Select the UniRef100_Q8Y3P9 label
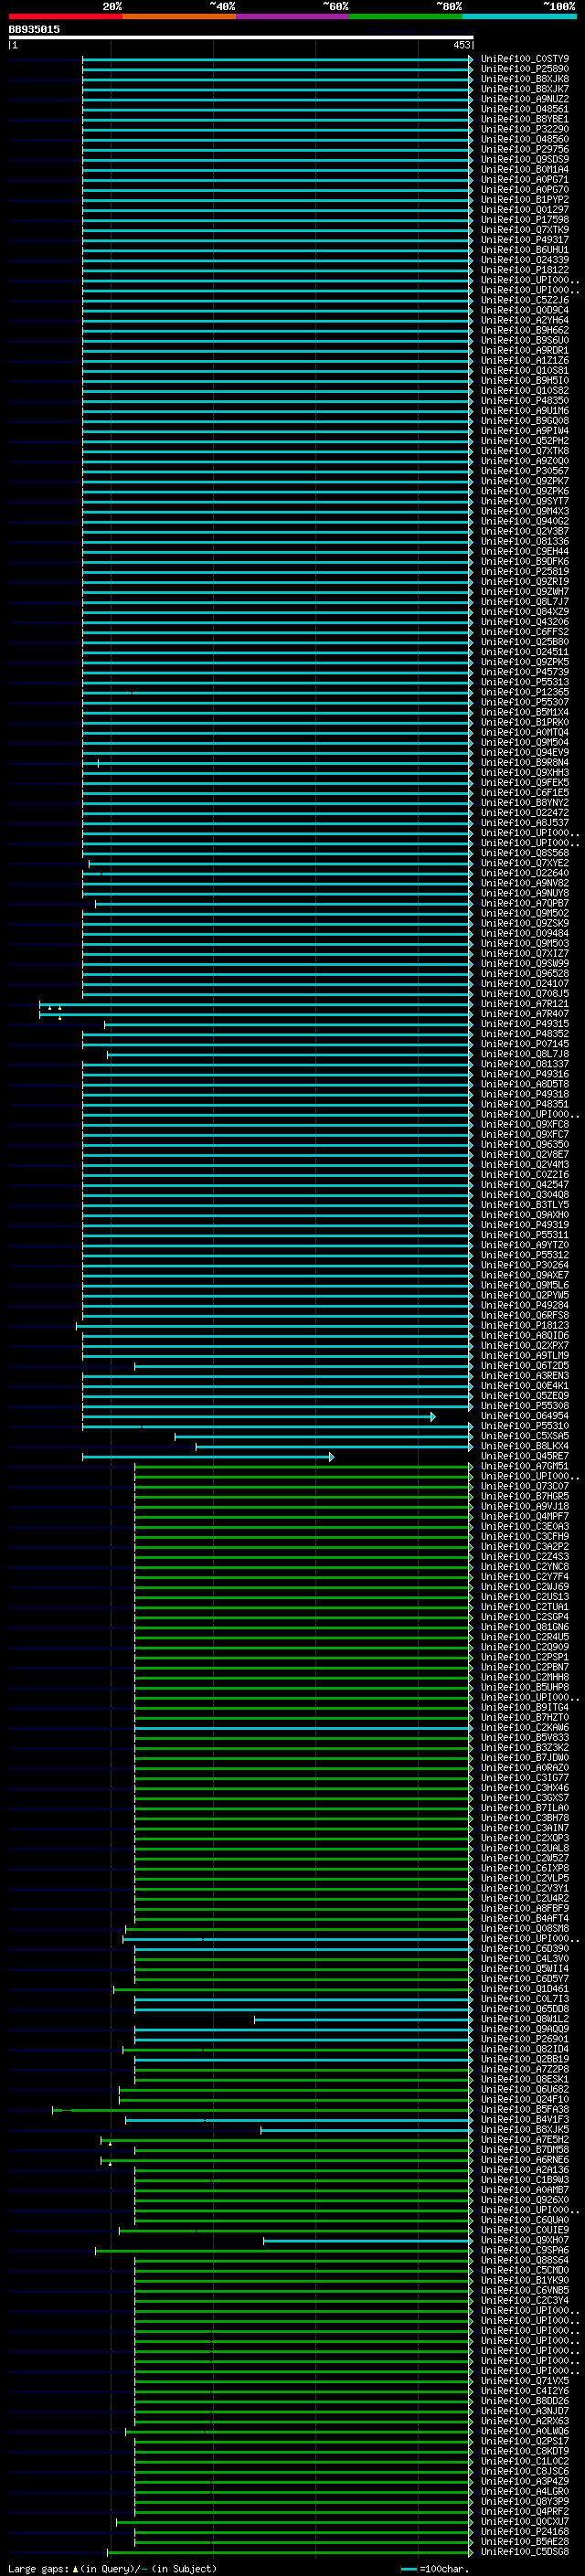 525,2501
